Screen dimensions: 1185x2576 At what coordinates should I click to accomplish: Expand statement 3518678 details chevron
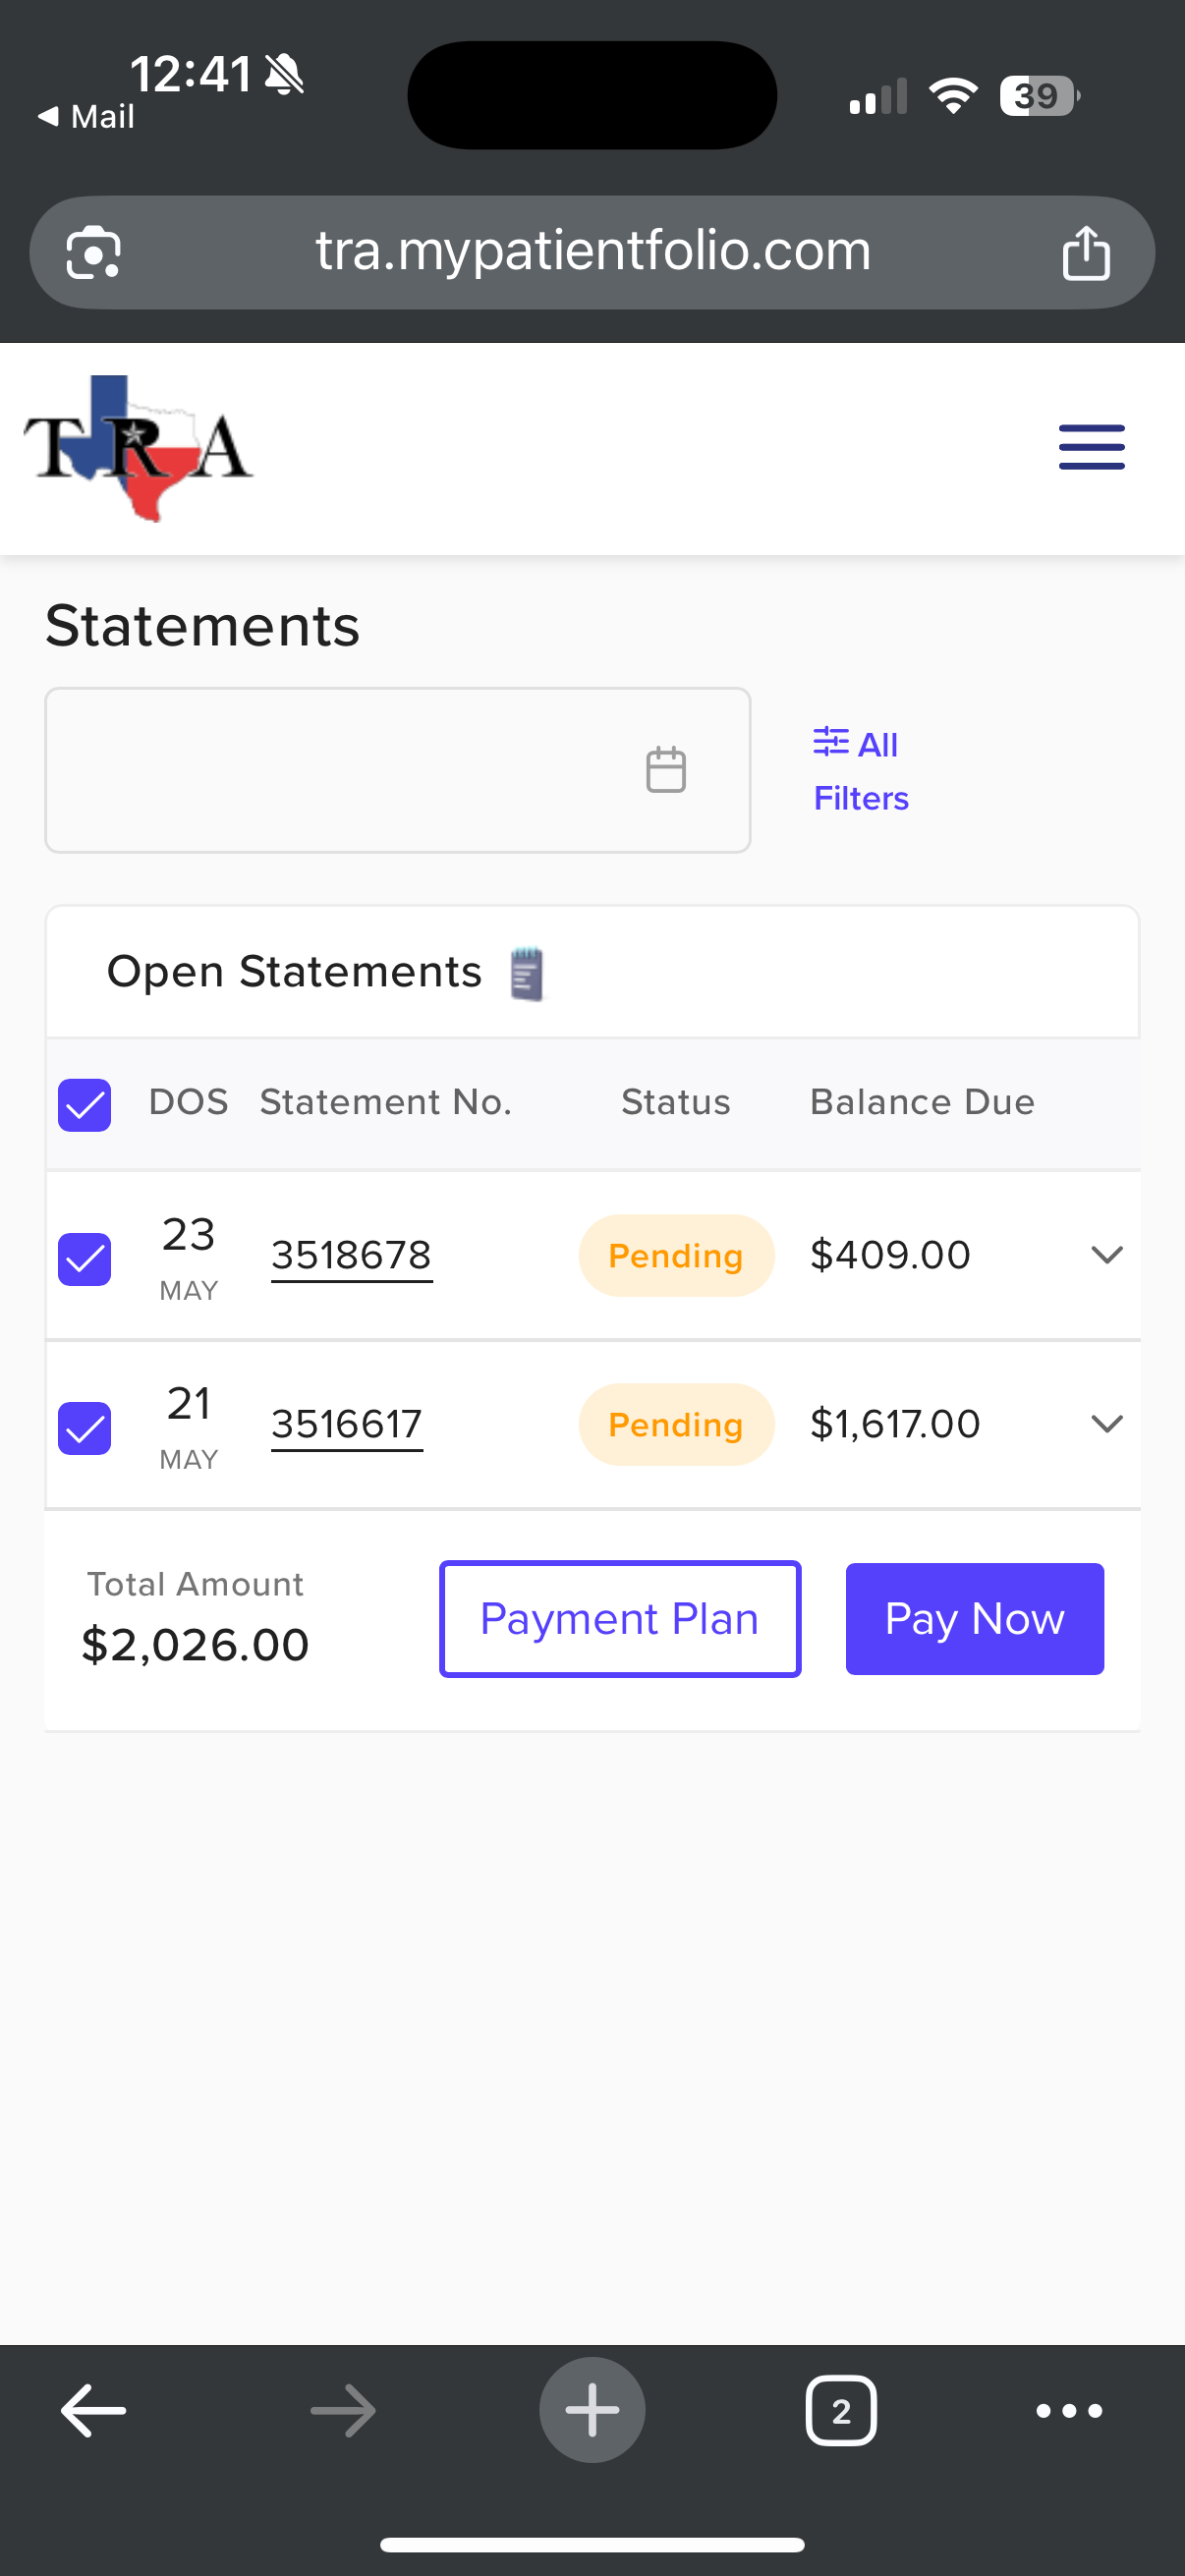pyautogui.click(x=1106, y=1254)
